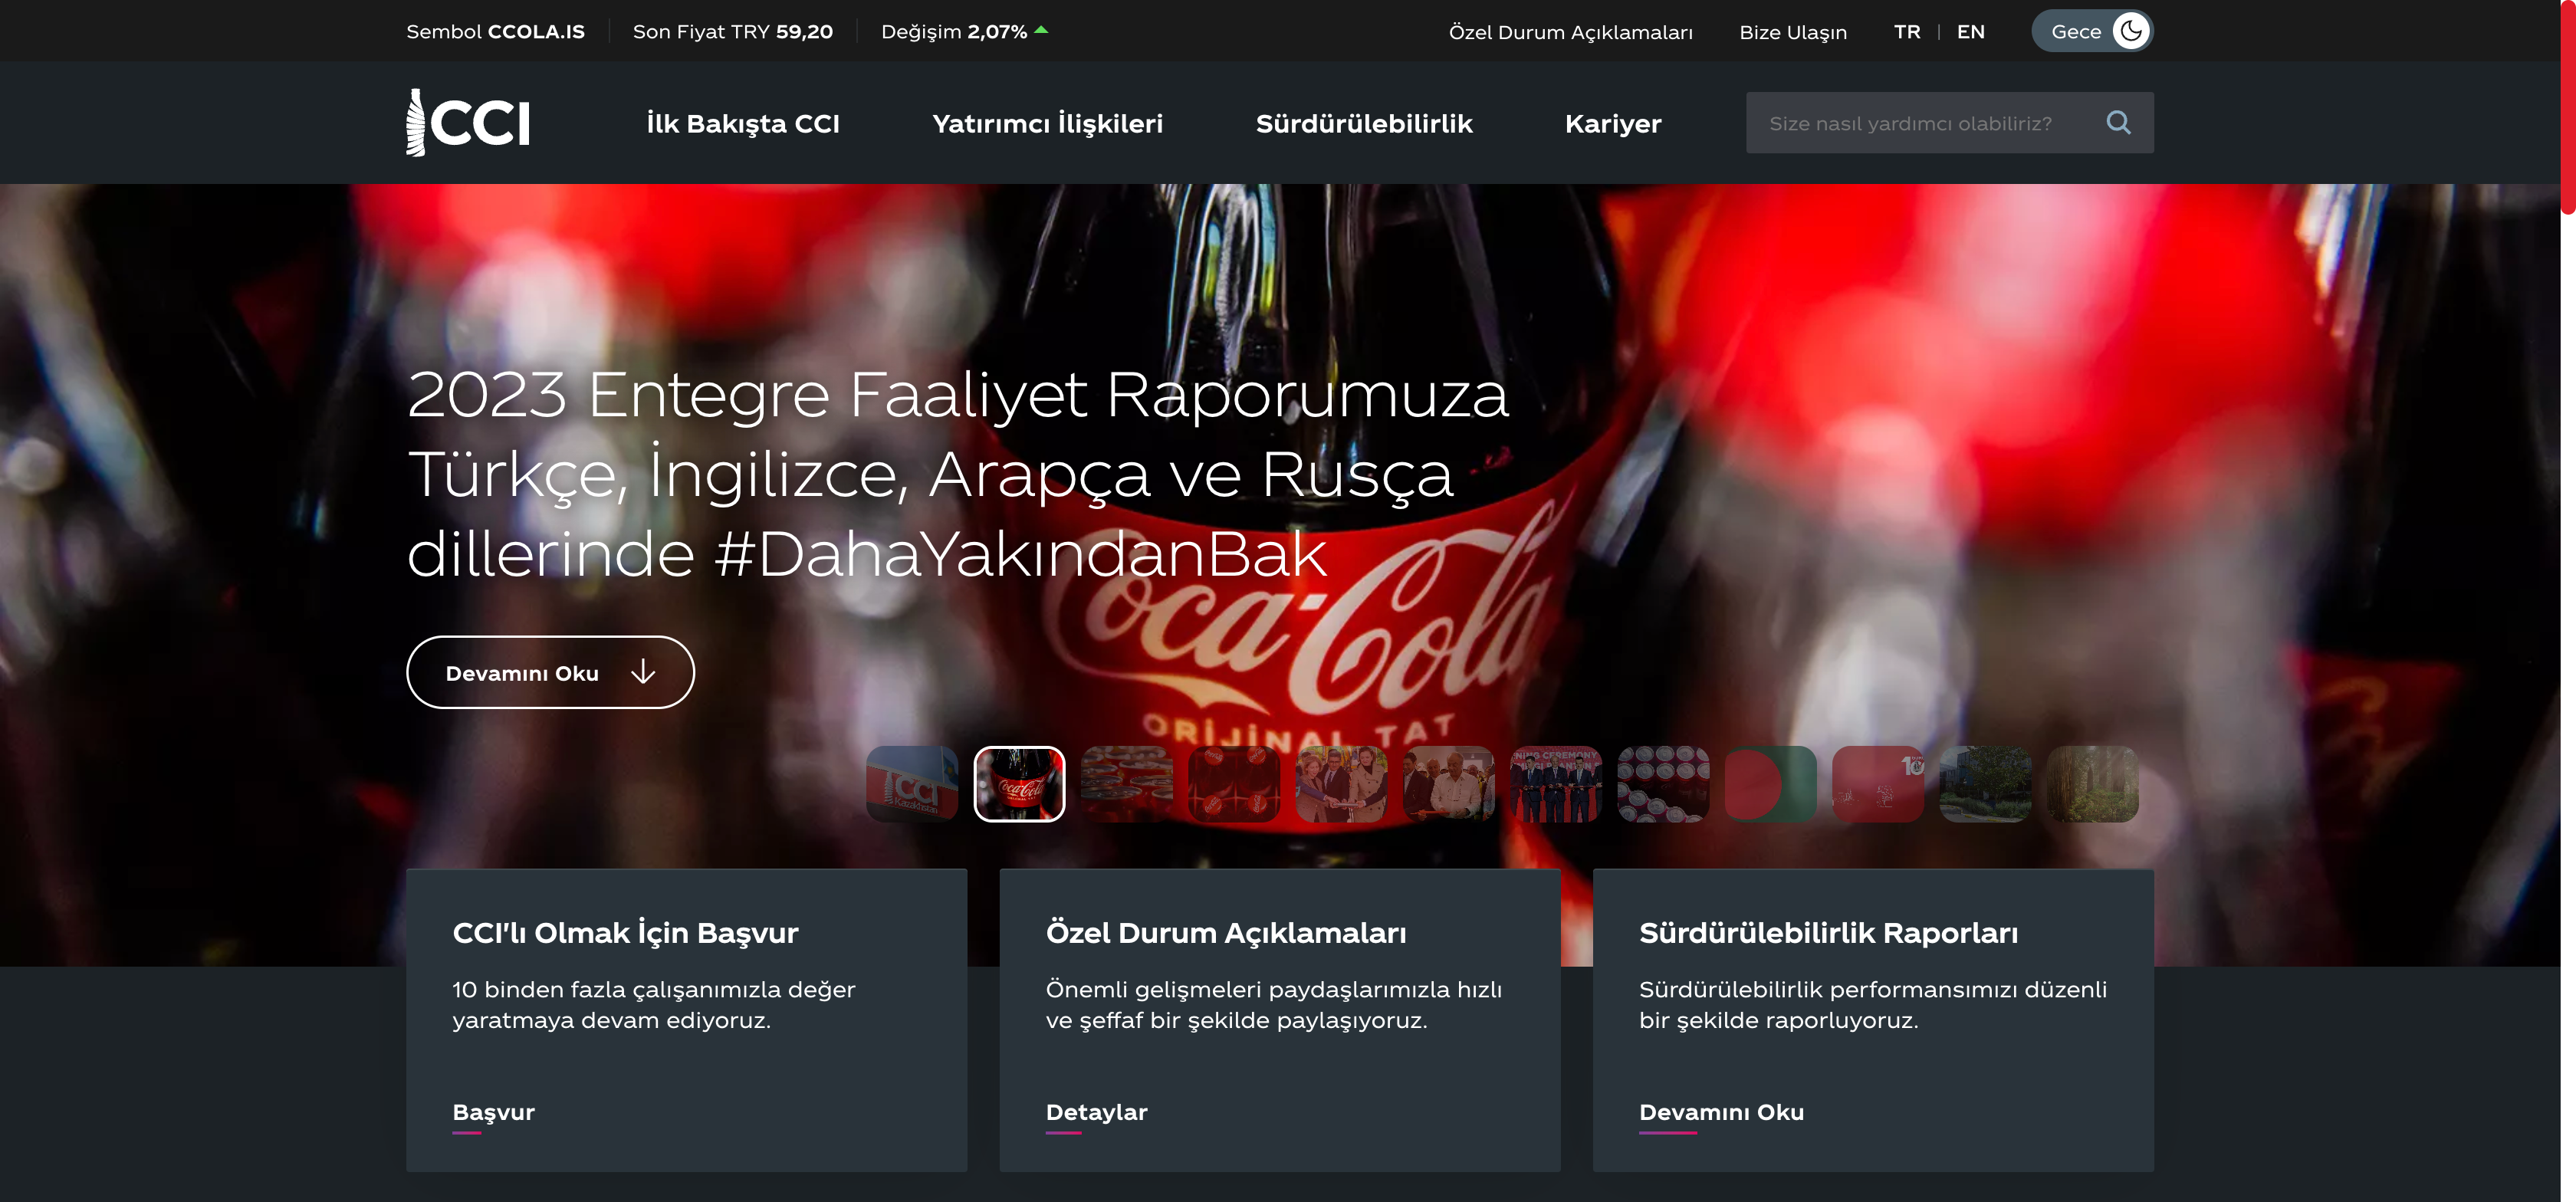This screenshot has width=2576, height=1202.
Task: Open Sürdürülebilirlik navigation menu
Action: pyautogui.click(x=1363, y=124)
